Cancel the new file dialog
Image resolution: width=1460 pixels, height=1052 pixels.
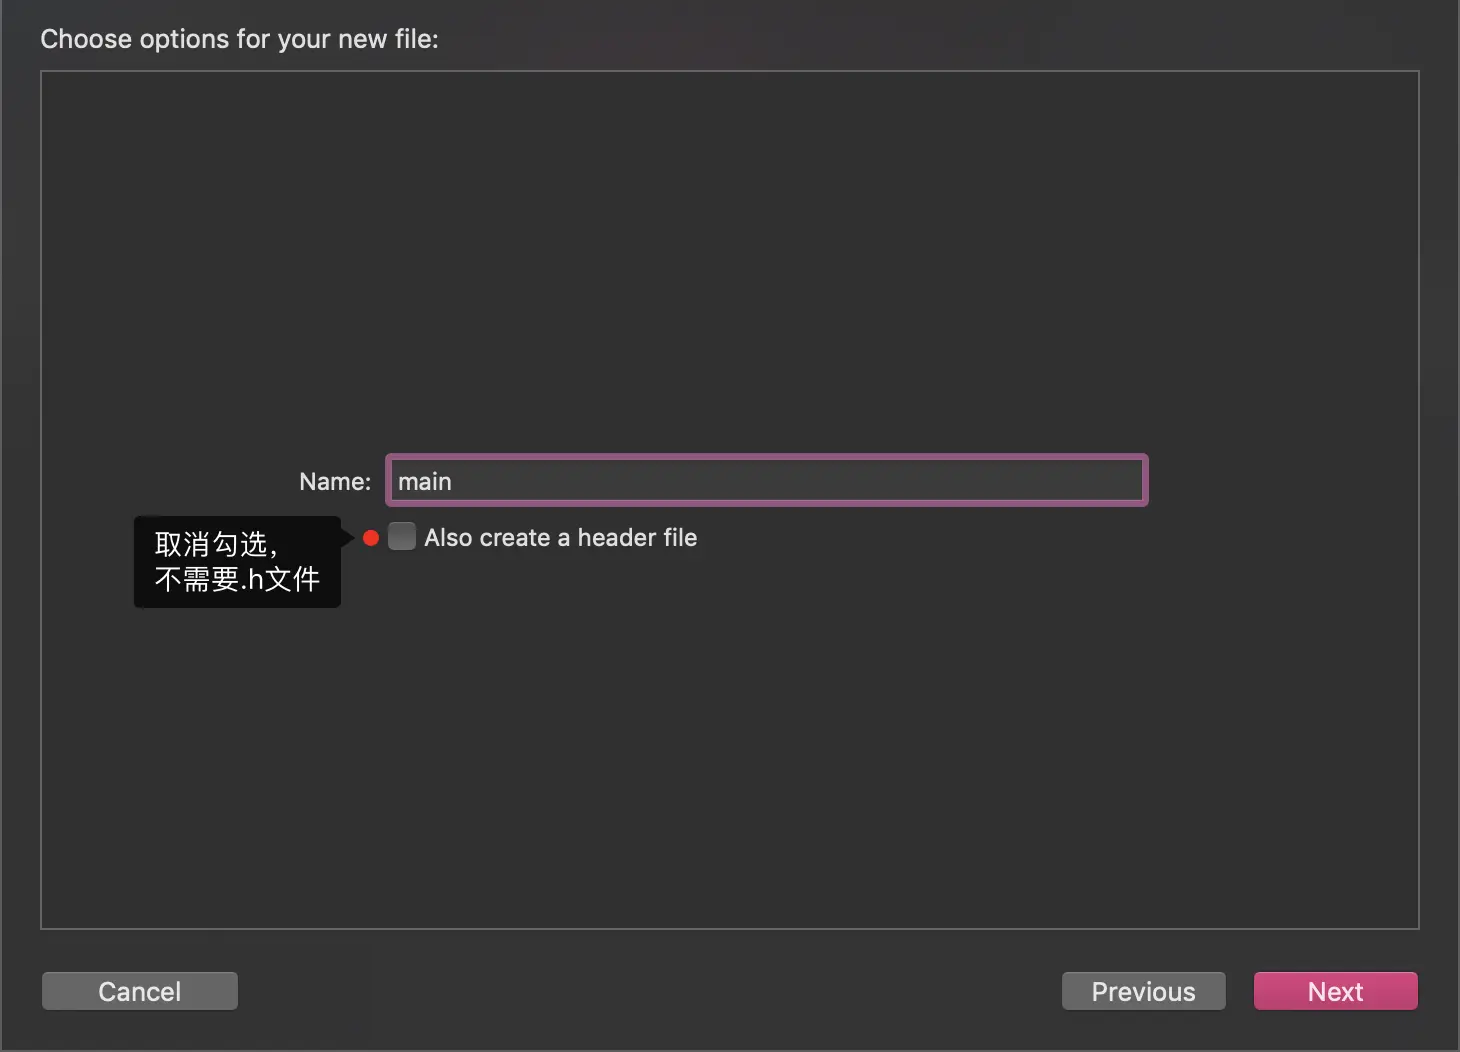(140, 991)
